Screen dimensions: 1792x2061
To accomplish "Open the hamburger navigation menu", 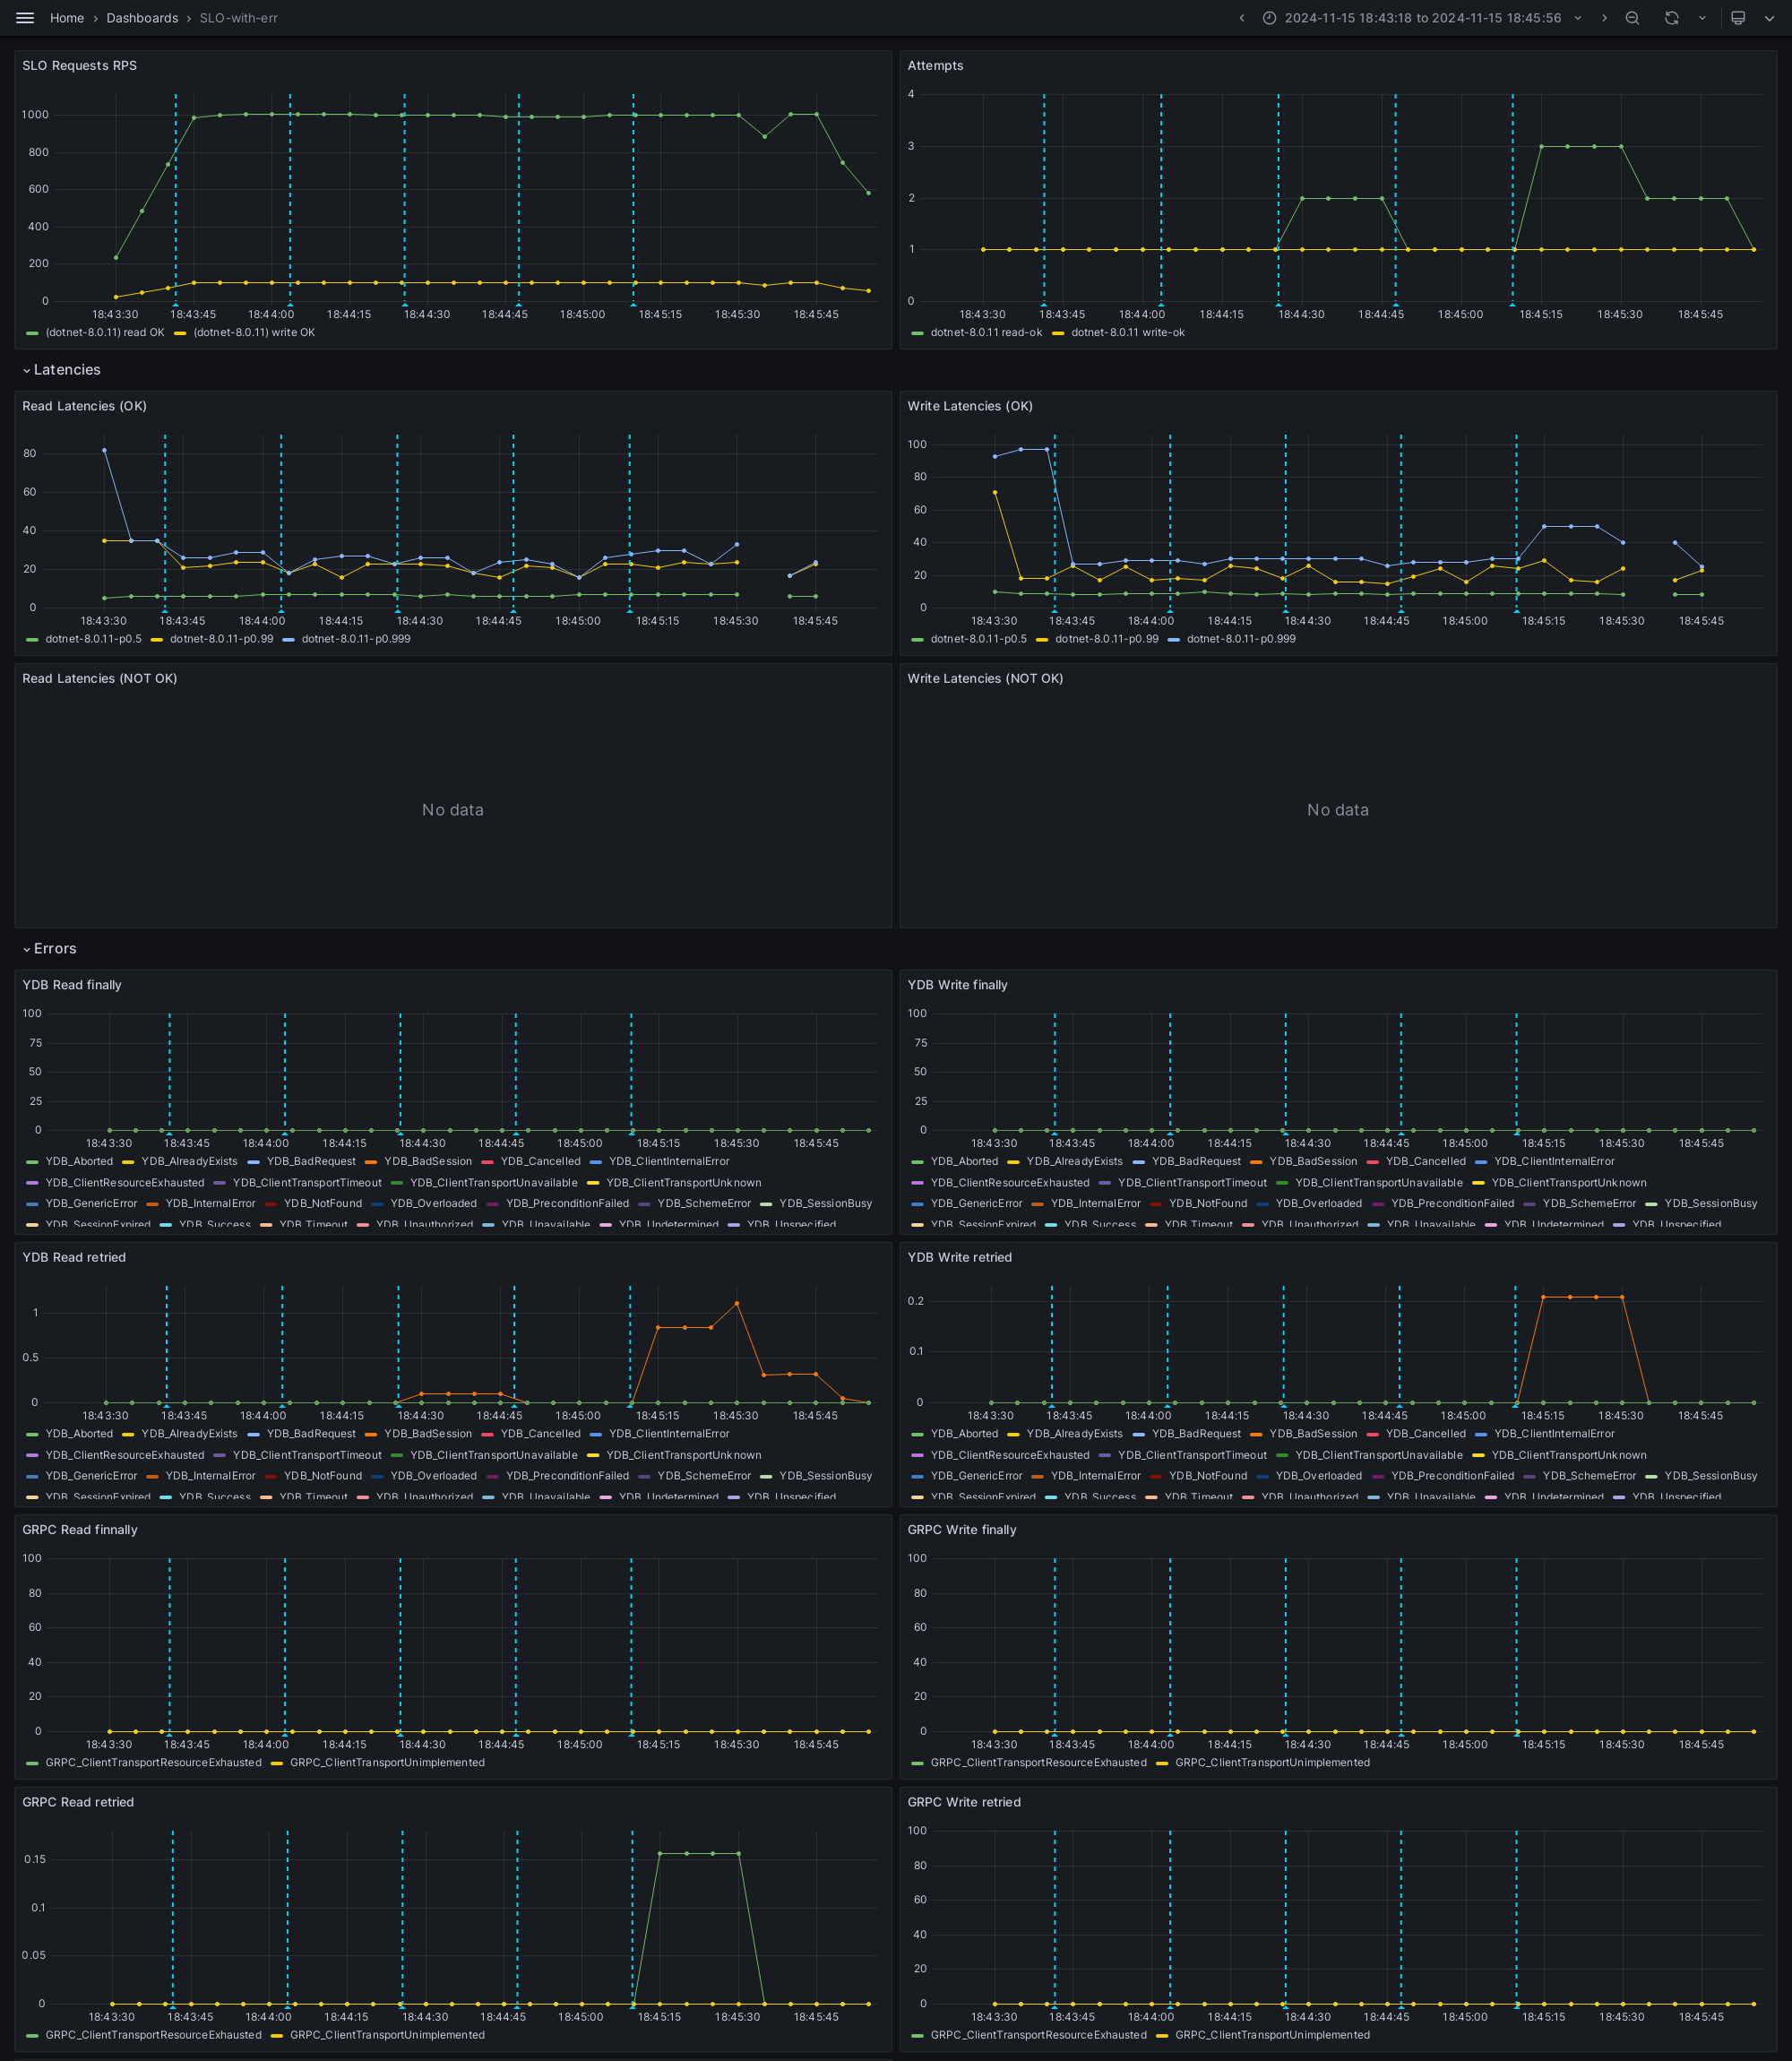I will pyautogui.click(x=25, y=18).
